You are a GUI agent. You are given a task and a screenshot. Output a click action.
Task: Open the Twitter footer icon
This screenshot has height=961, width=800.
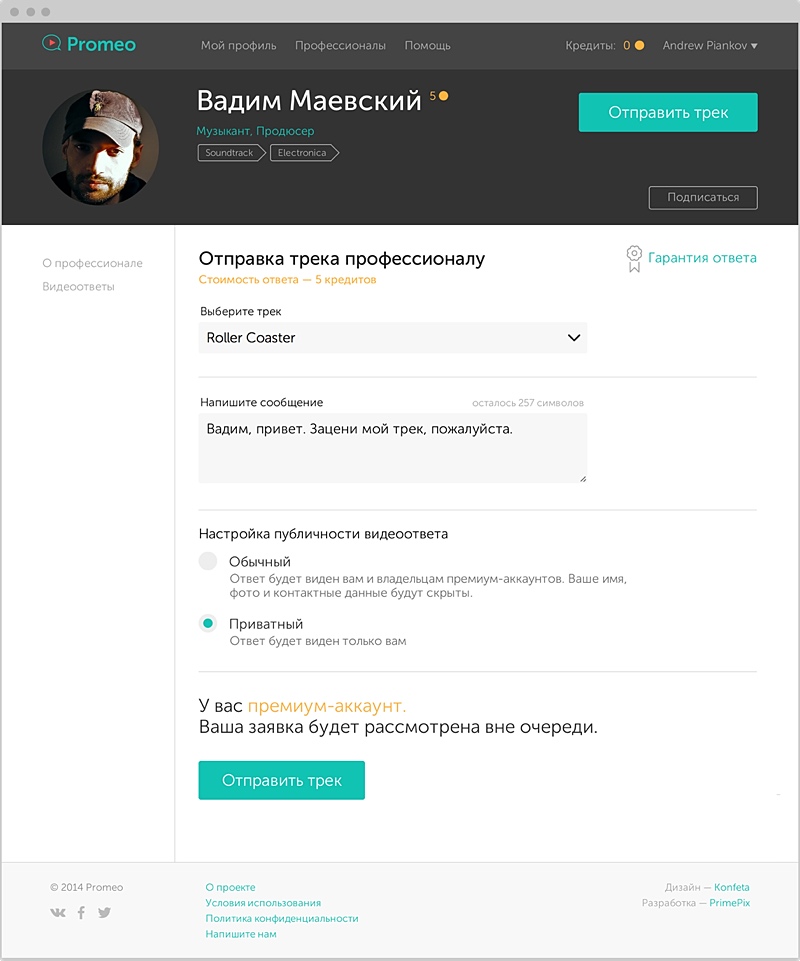pyautogui.click(x=104, y=912)
